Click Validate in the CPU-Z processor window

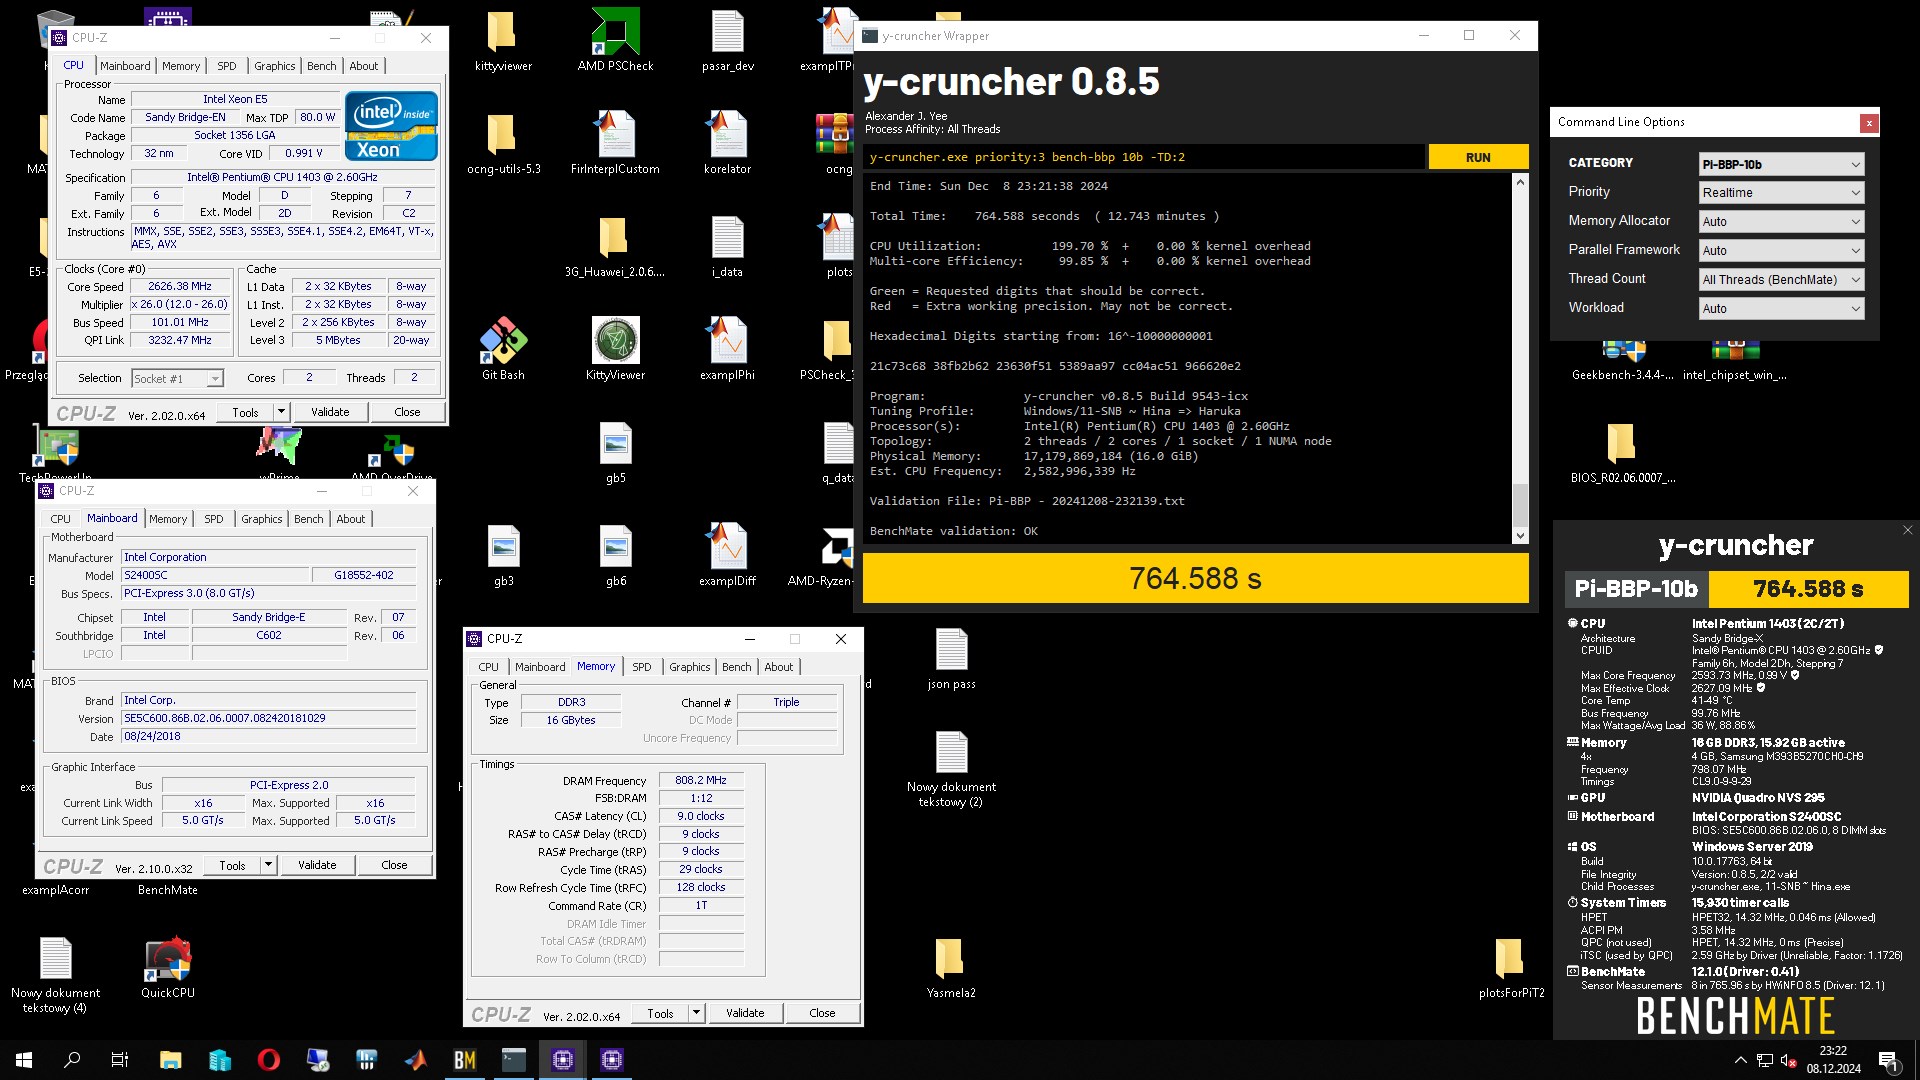tap(330, 412)
